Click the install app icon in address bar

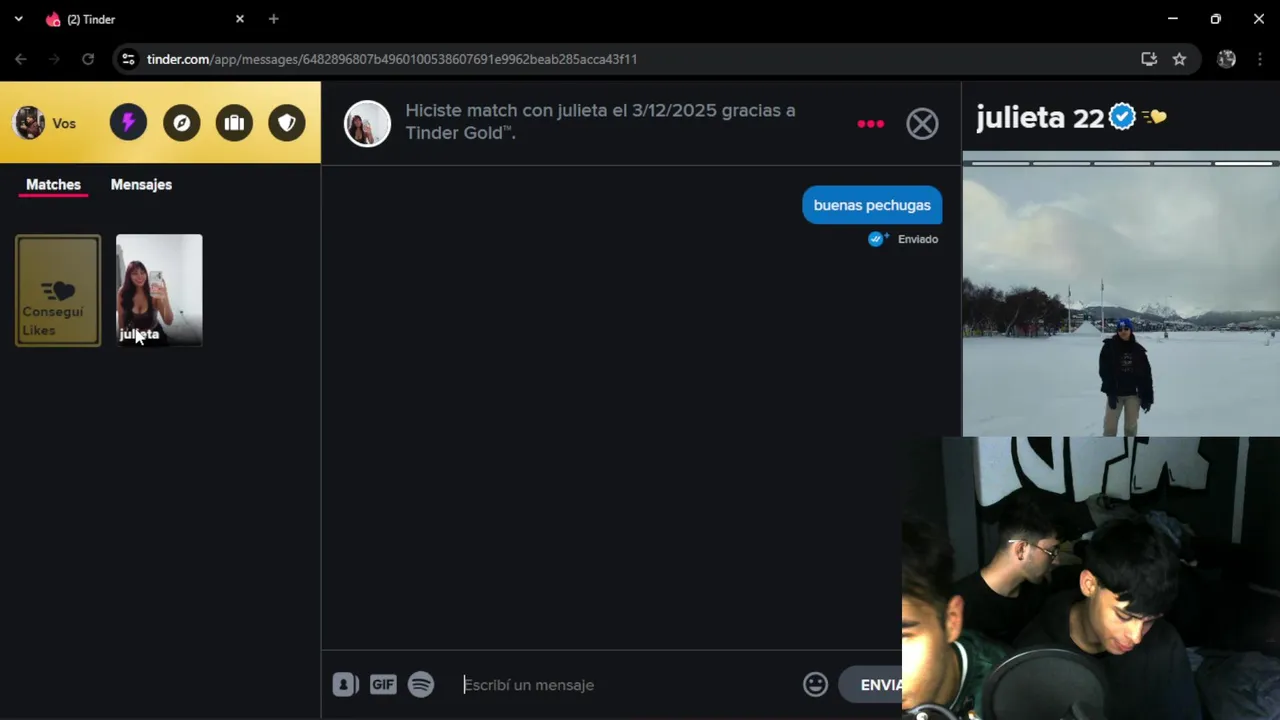click(1149, 59)
